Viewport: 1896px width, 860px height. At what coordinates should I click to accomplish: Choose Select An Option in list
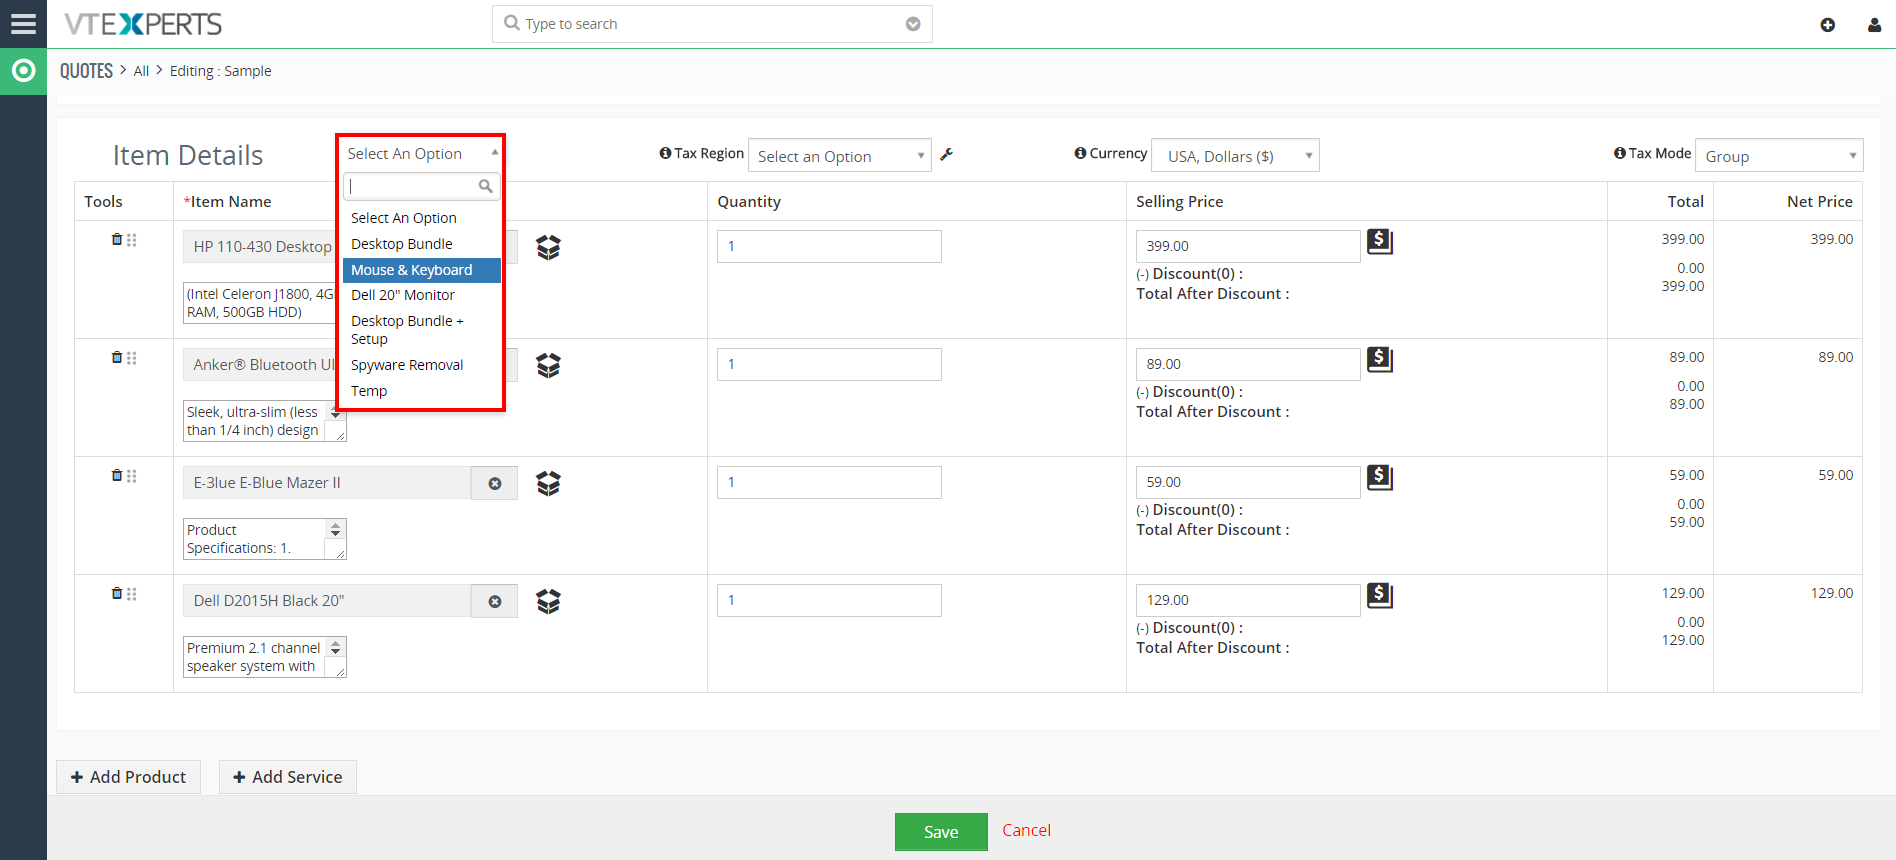pyautogui.click(x=421, y=218)
